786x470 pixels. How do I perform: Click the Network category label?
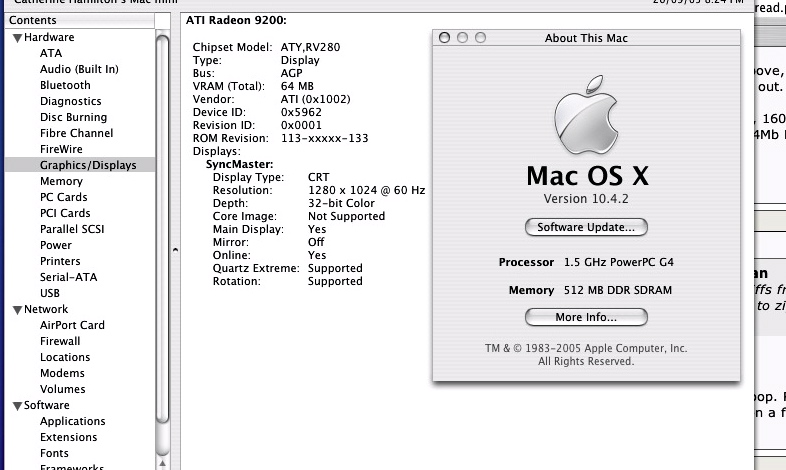point(46,309)
